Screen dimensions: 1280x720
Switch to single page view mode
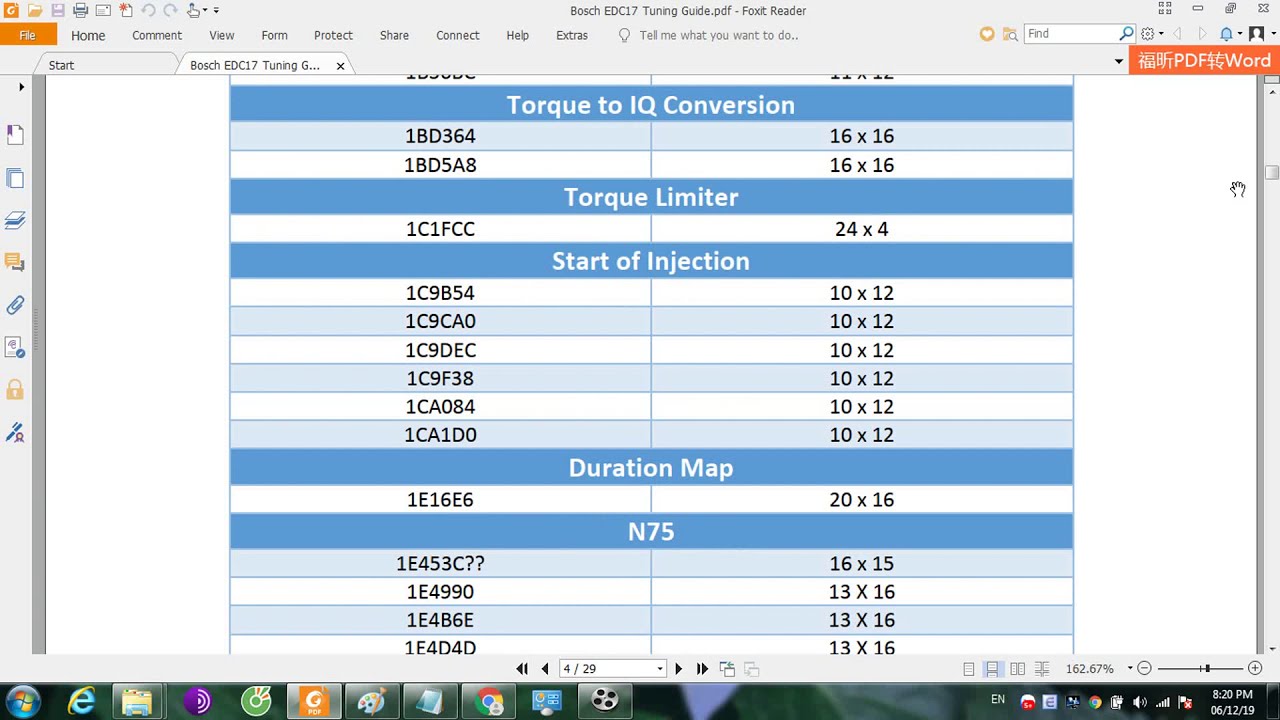click(x=968, y=668)
